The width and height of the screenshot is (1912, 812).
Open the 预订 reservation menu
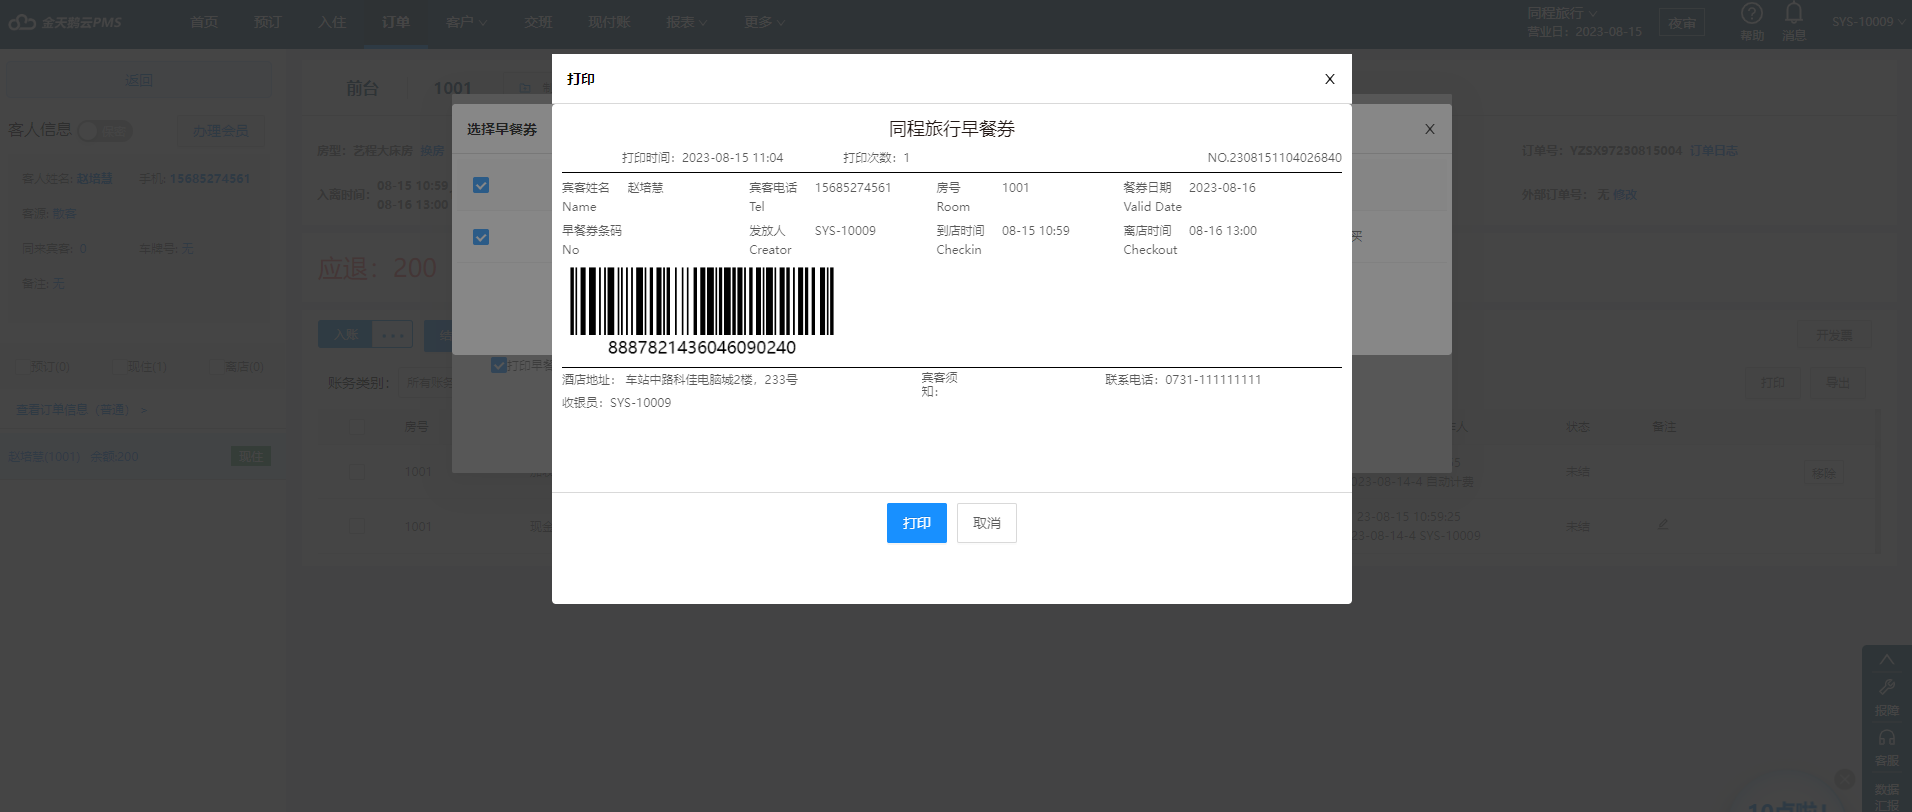(x=268, y=22)
